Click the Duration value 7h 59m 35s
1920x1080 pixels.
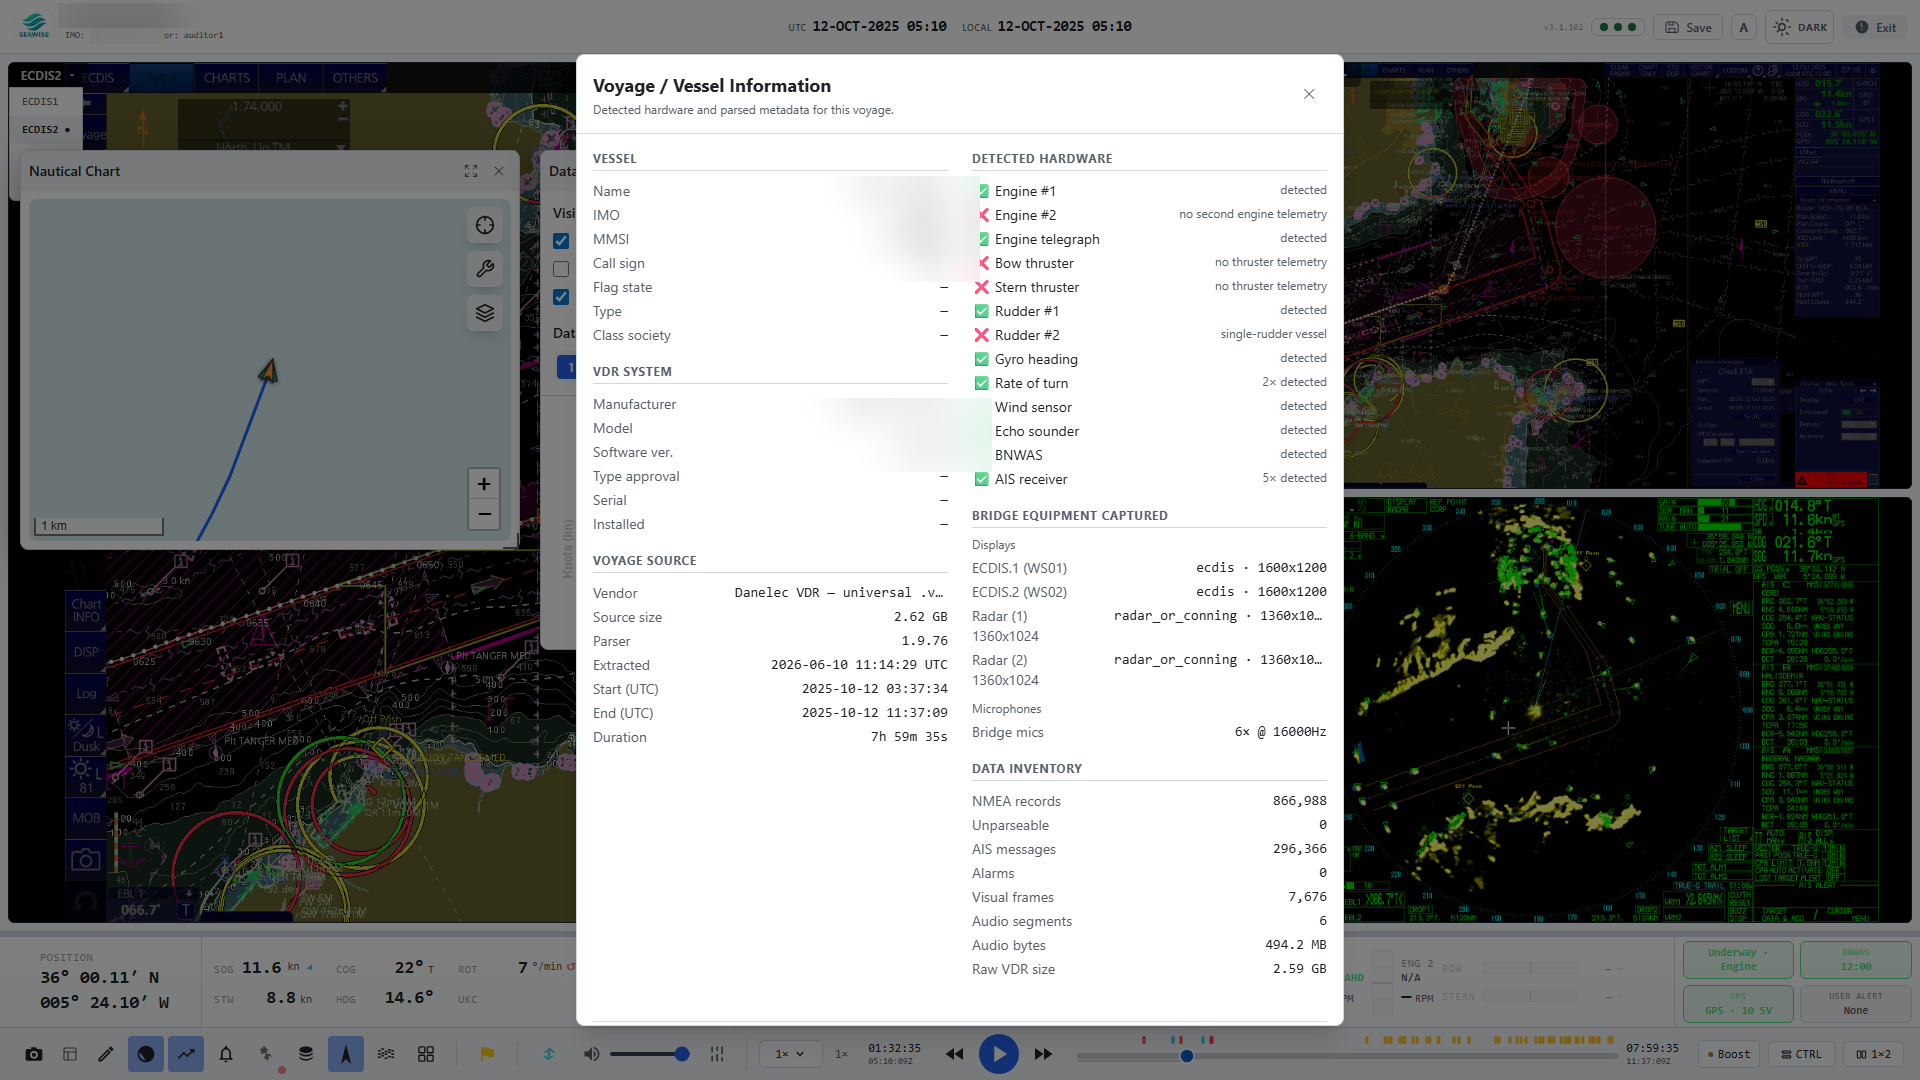909,737
